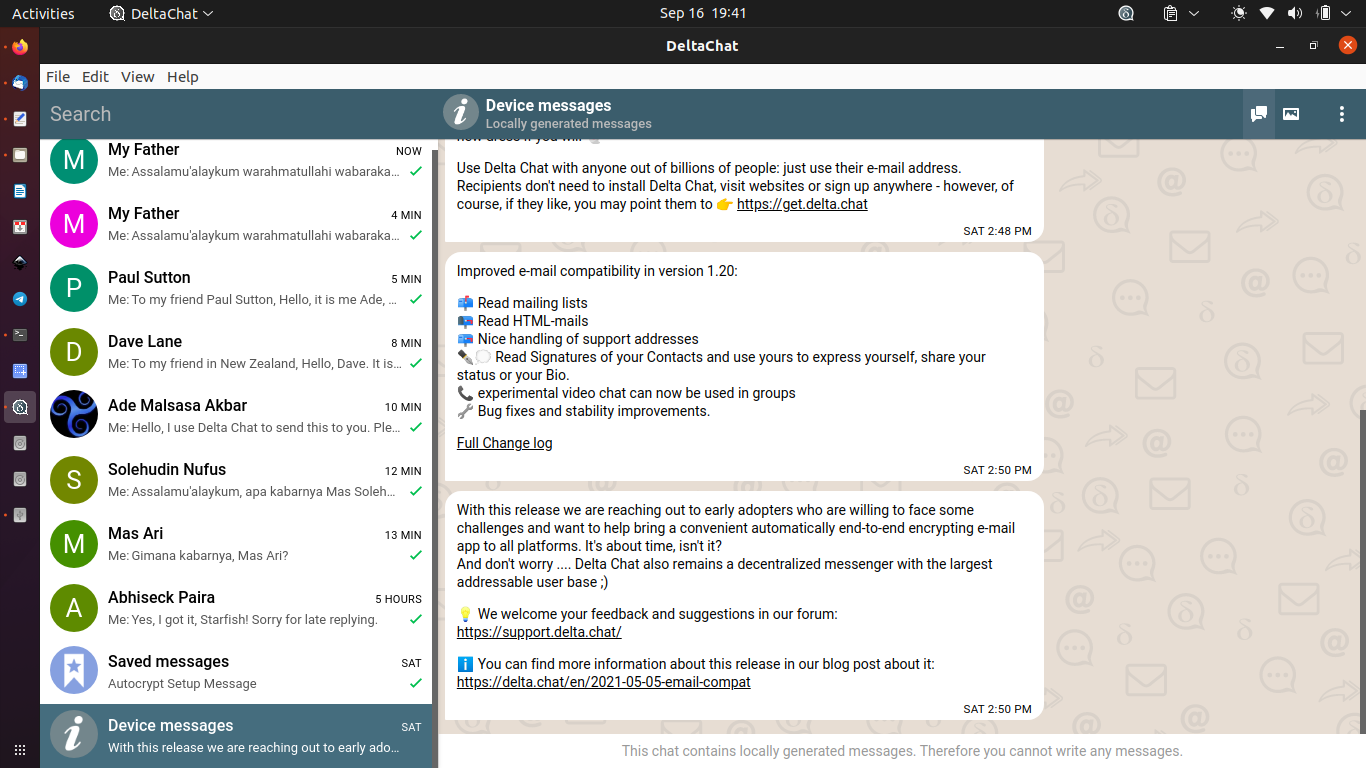1366x768 pixels.
Task: Click the Device messages header title
Action: [x=548, y=105]
